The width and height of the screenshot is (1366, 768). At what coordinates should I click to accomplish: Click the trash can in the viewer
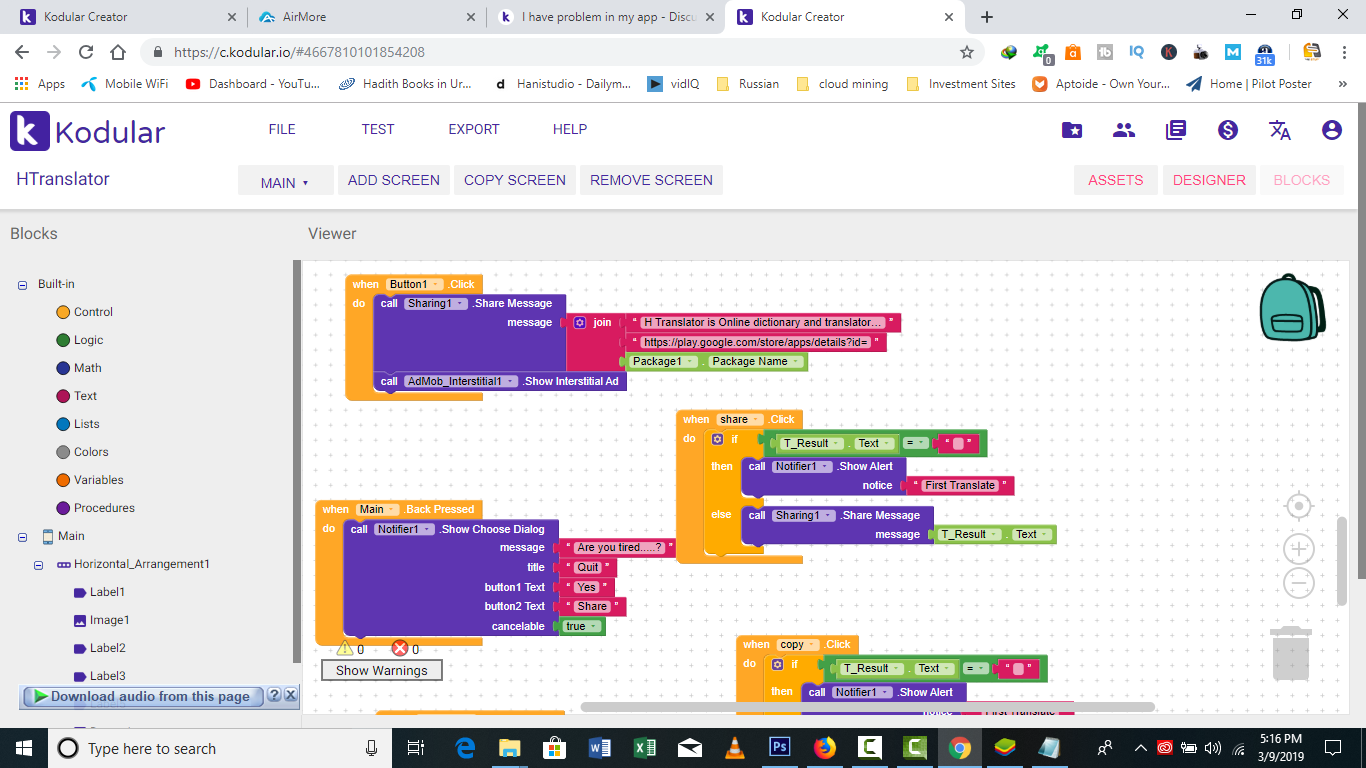tap(1291, 653)
